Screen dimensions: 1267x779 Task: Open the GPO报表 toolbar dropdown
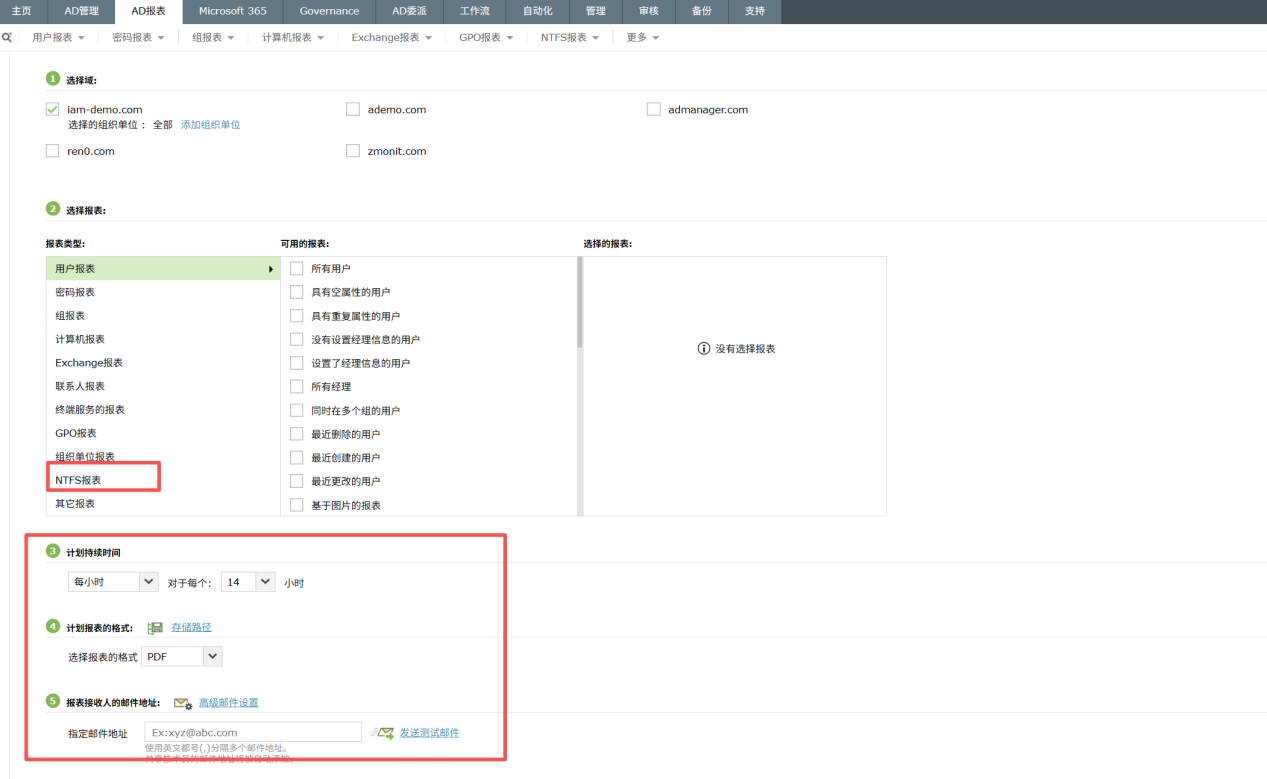click(486, 37)
